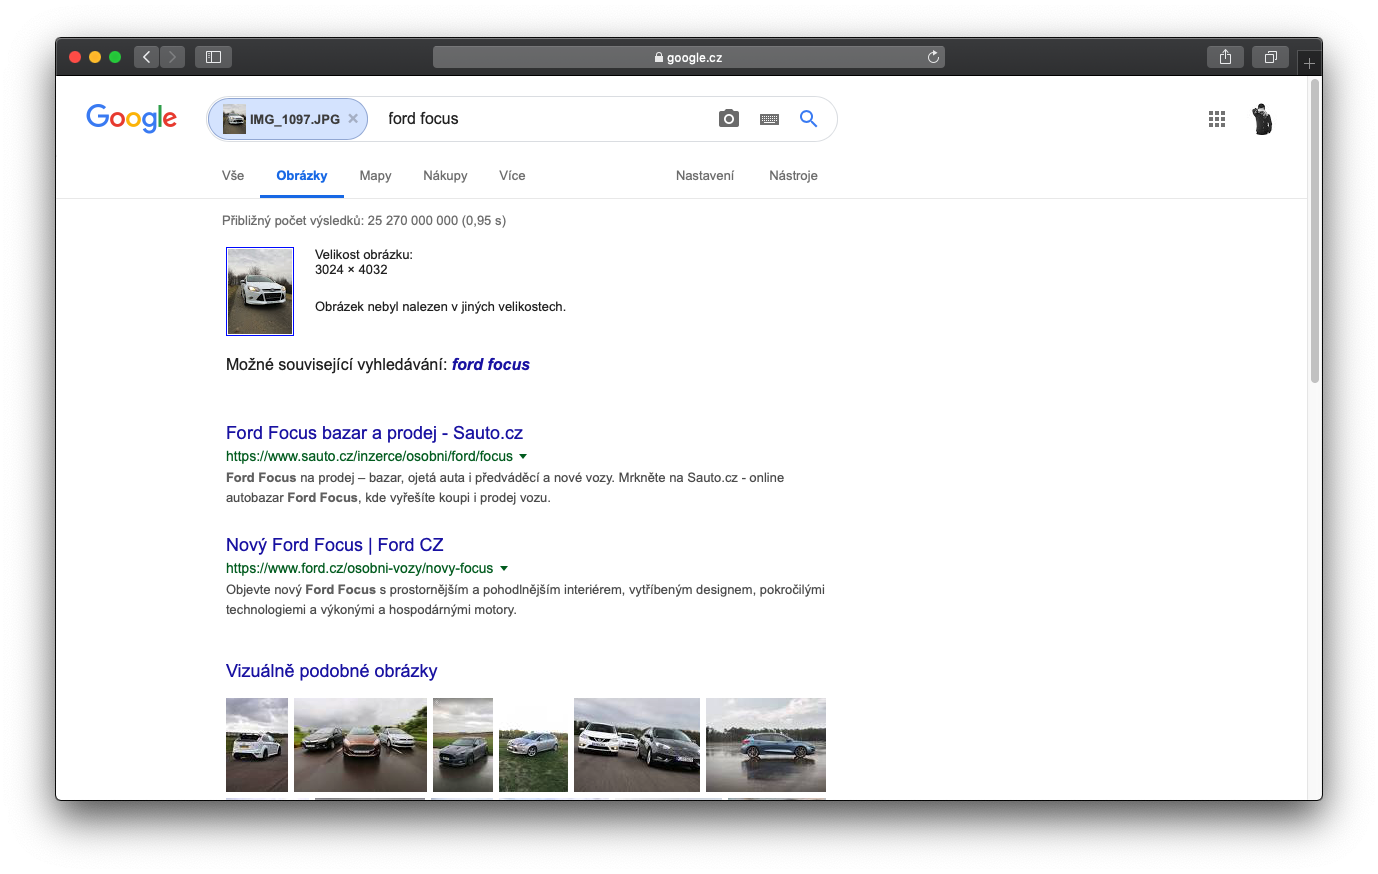1378x874 pixels.
Task: Click the sauto.cz green URL text
Action: [x=369, y=456]
